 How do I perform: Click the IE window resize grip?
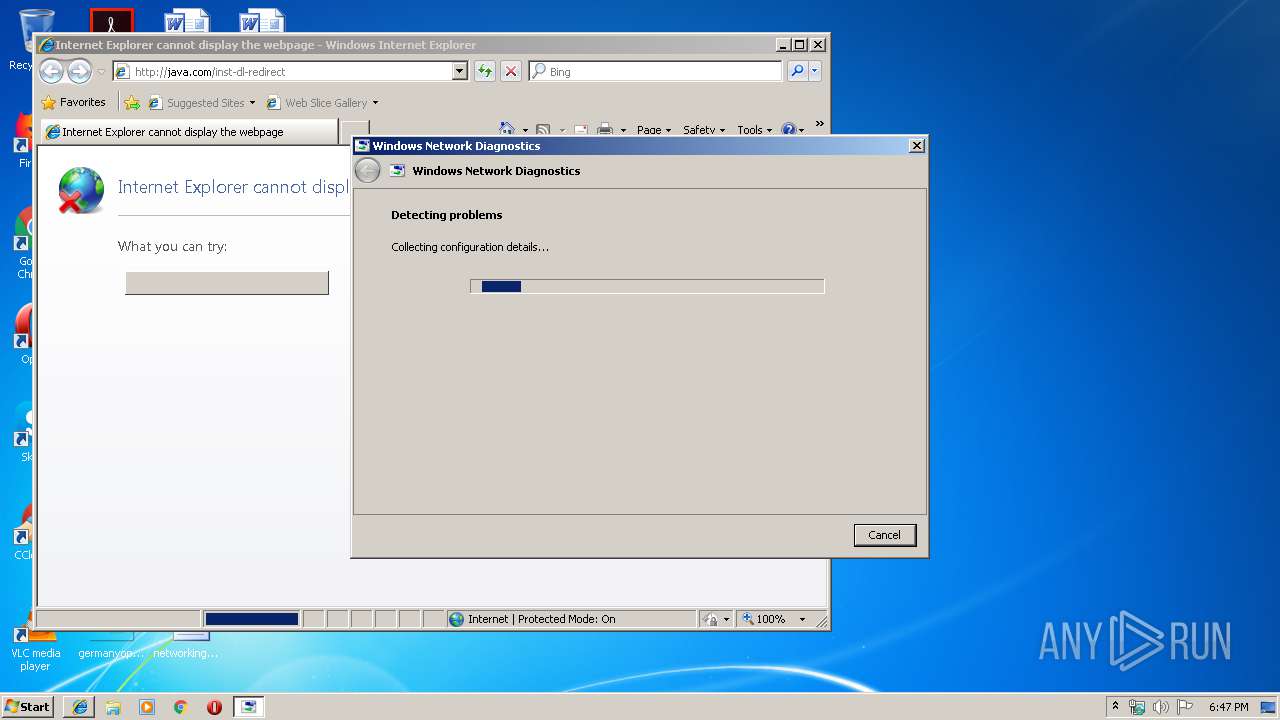pos(822,622)
